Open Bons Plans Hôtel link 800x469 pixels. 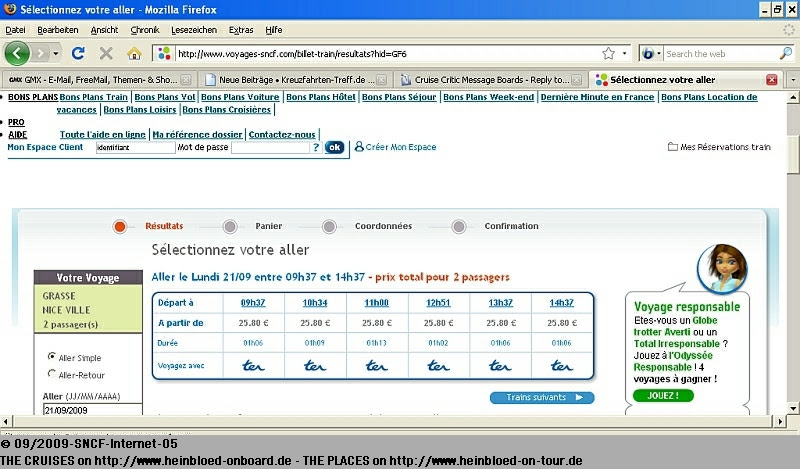[320, 97]
